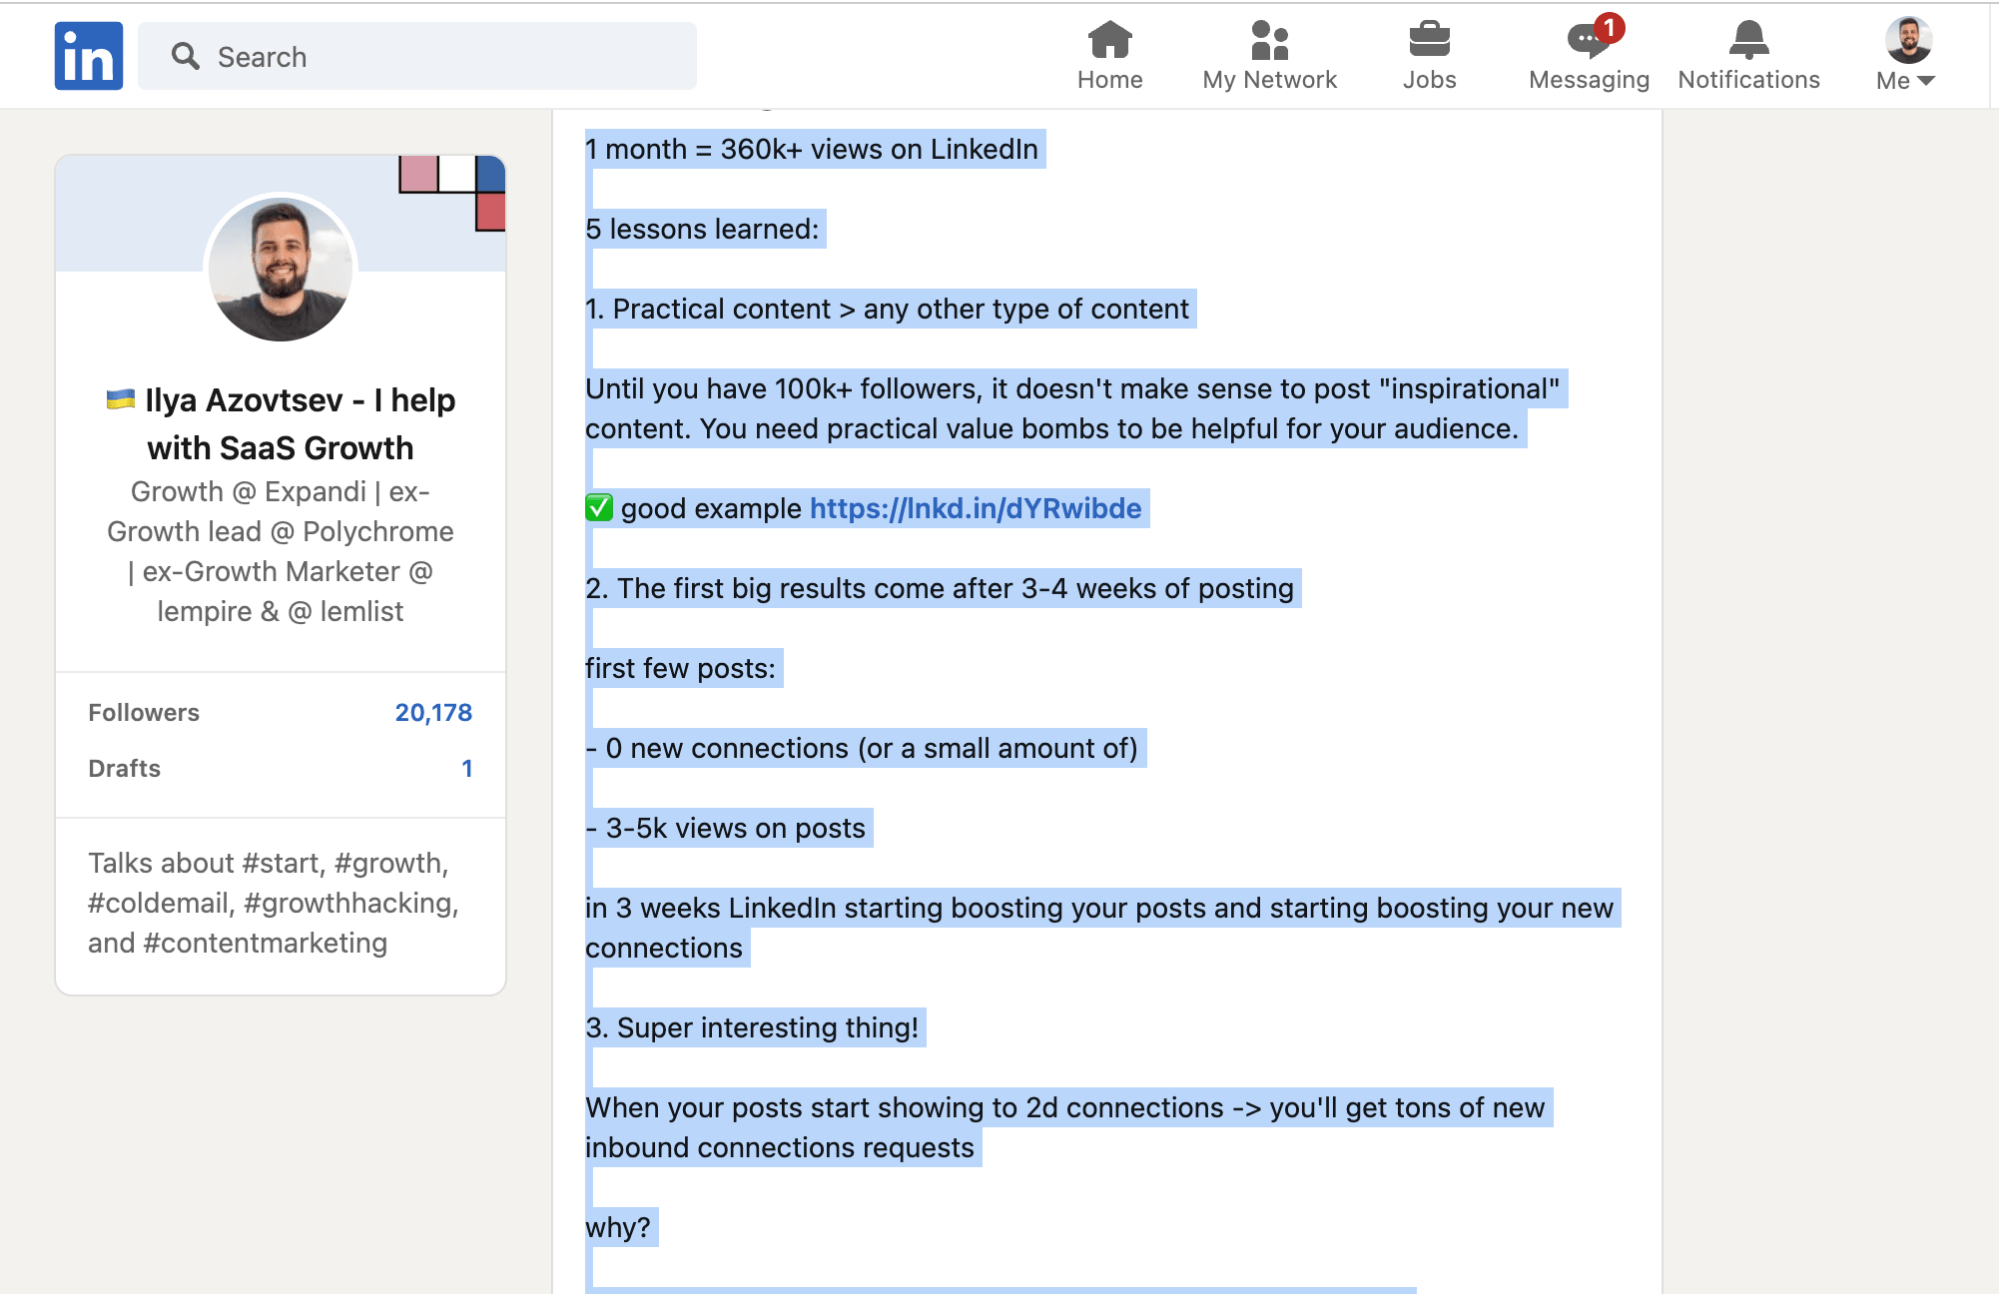Expand the Me account dropdown
The width and height of the screenshot is (1999, 1295).
[x=1907, y=56]
